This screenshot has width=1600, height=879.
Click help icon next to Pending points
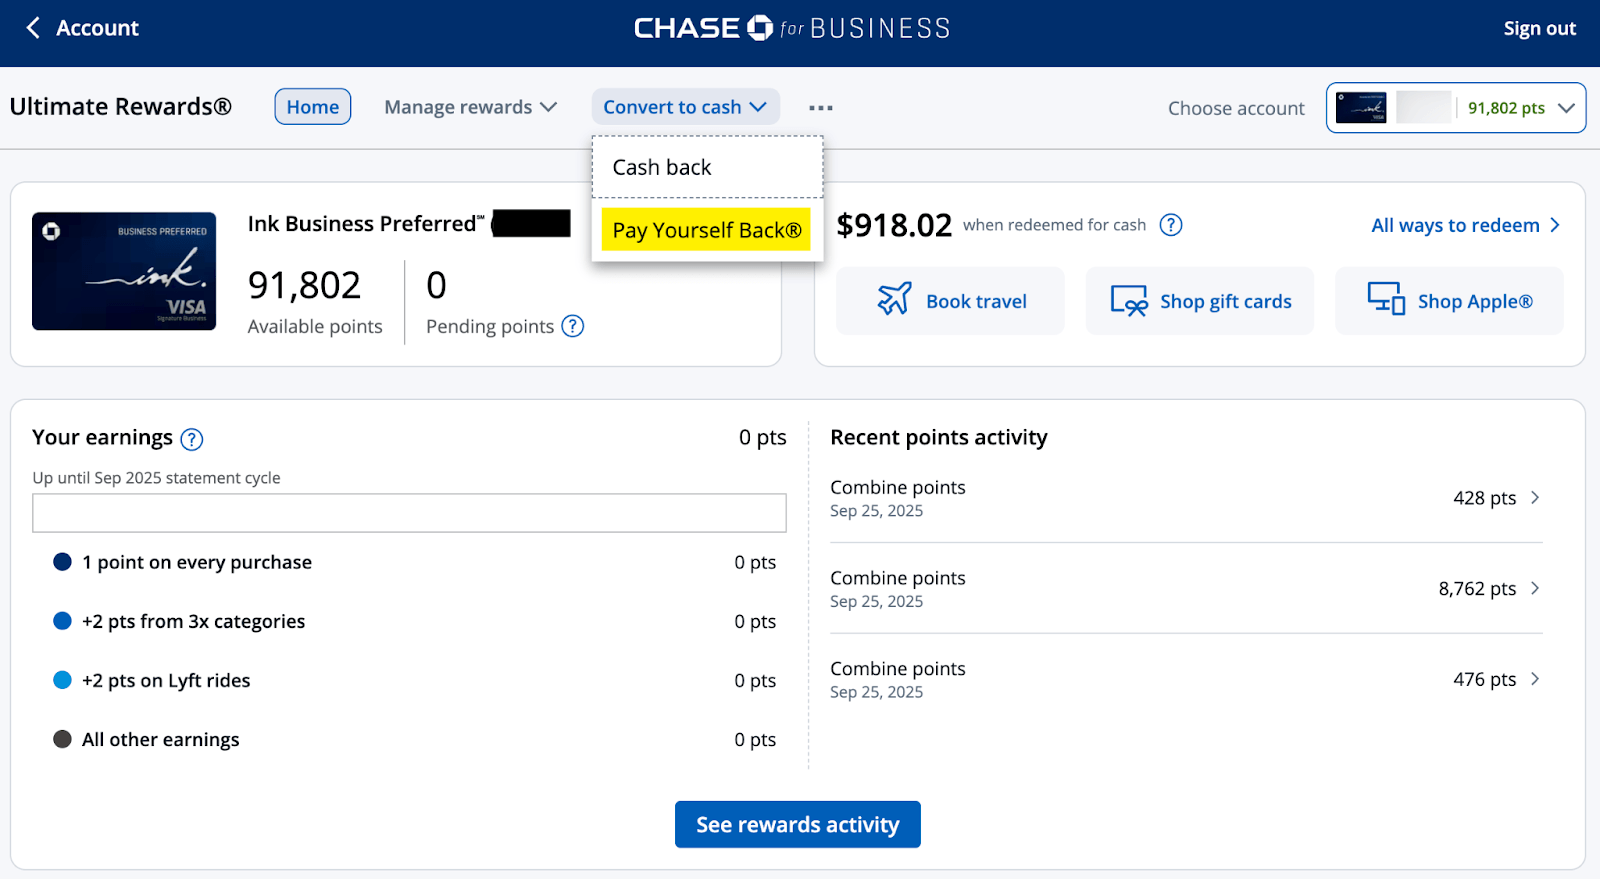coord(573,326)
